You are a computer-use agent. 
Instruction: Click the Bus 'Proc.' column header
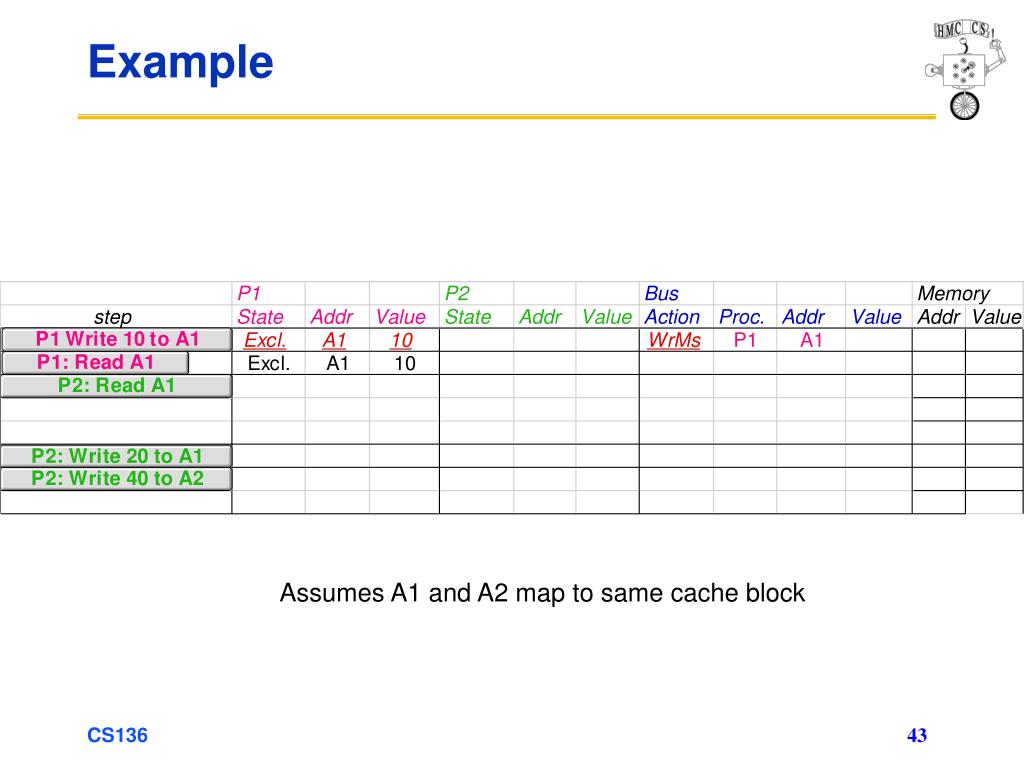742,317
